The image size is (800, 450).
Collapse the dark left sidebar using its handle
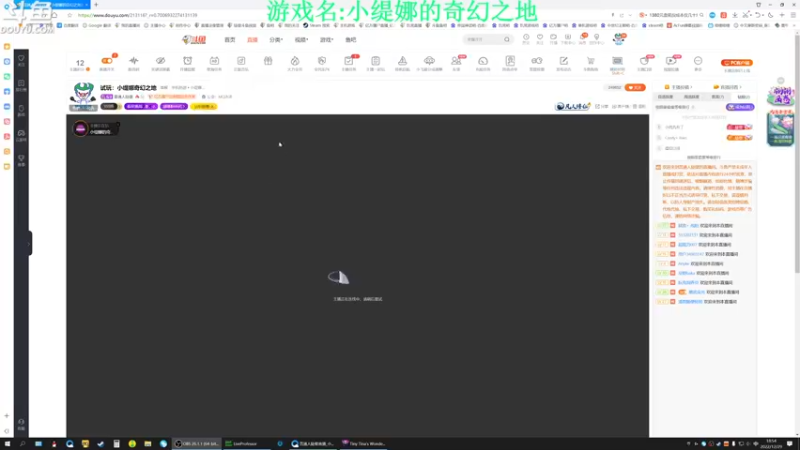click(x=30, y=243)
